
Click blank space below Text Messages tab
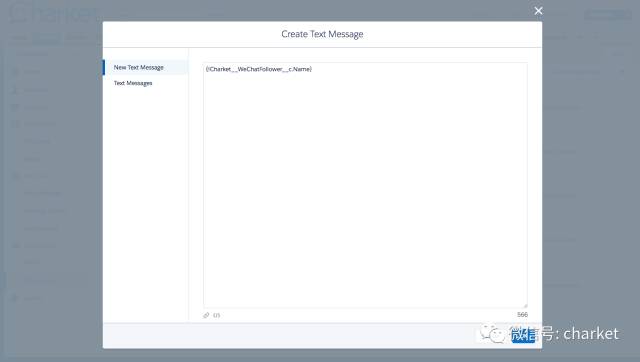pyautogui.click(x=145, y=204)
